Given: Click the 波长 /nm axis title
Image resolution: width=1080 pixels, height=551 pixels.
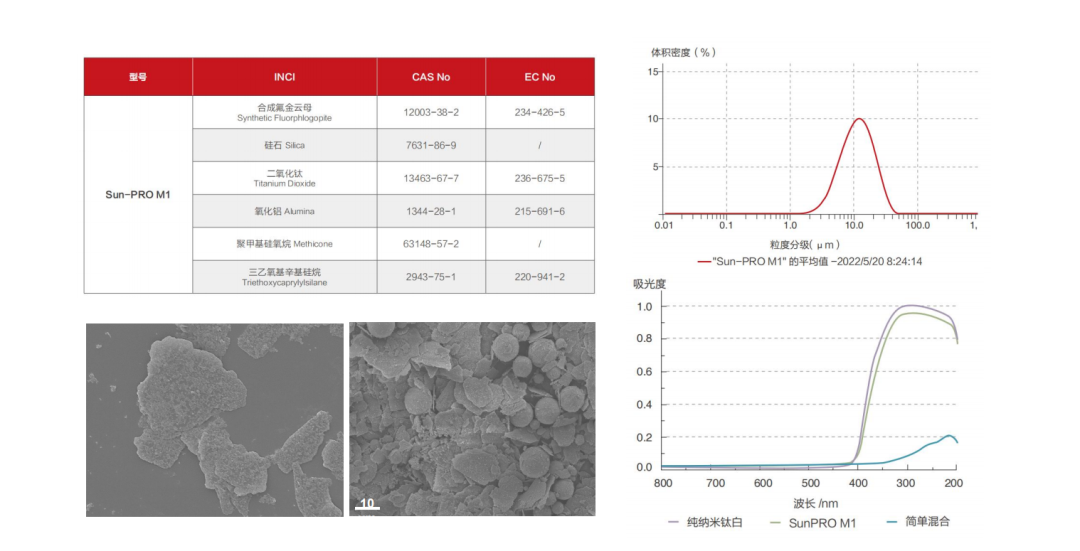Looking at the screenshot, I should click(x=816, y=503).
